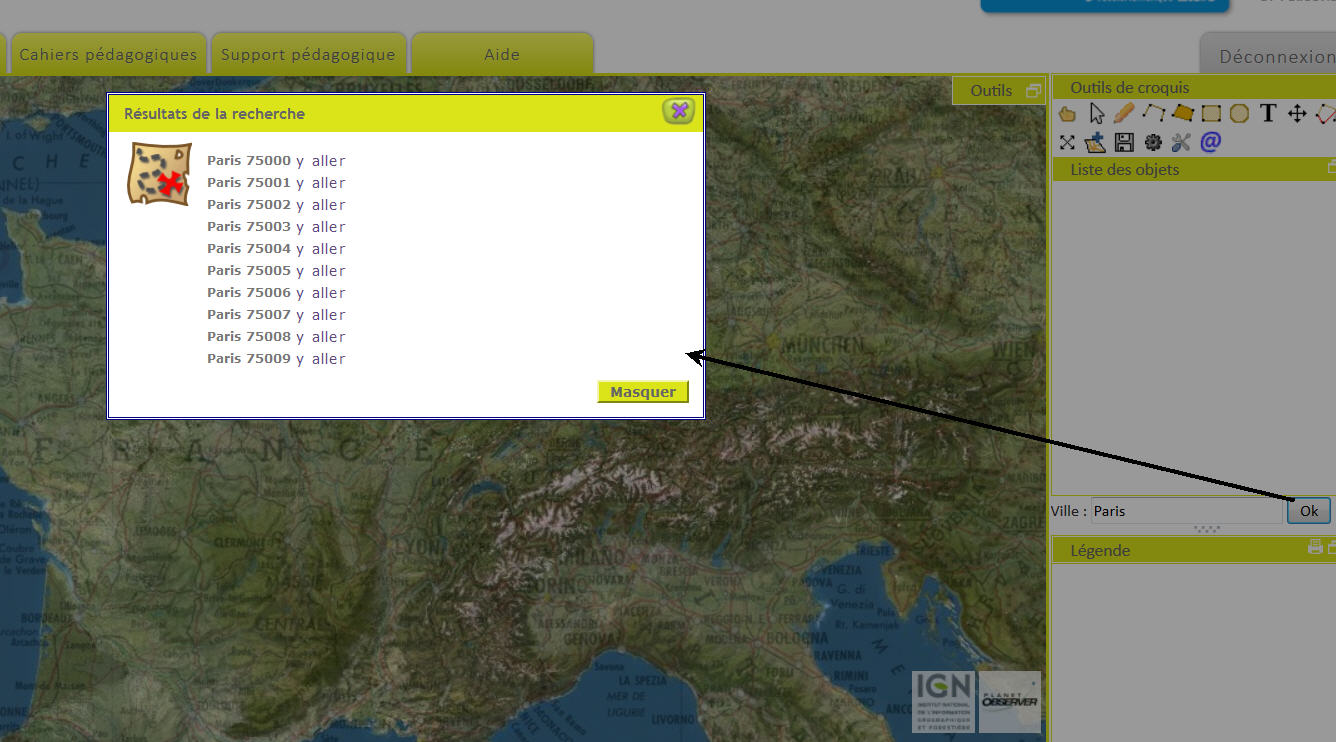
Task: Click the move object cross-arrows tool
Action: (x=1297, y=114)
